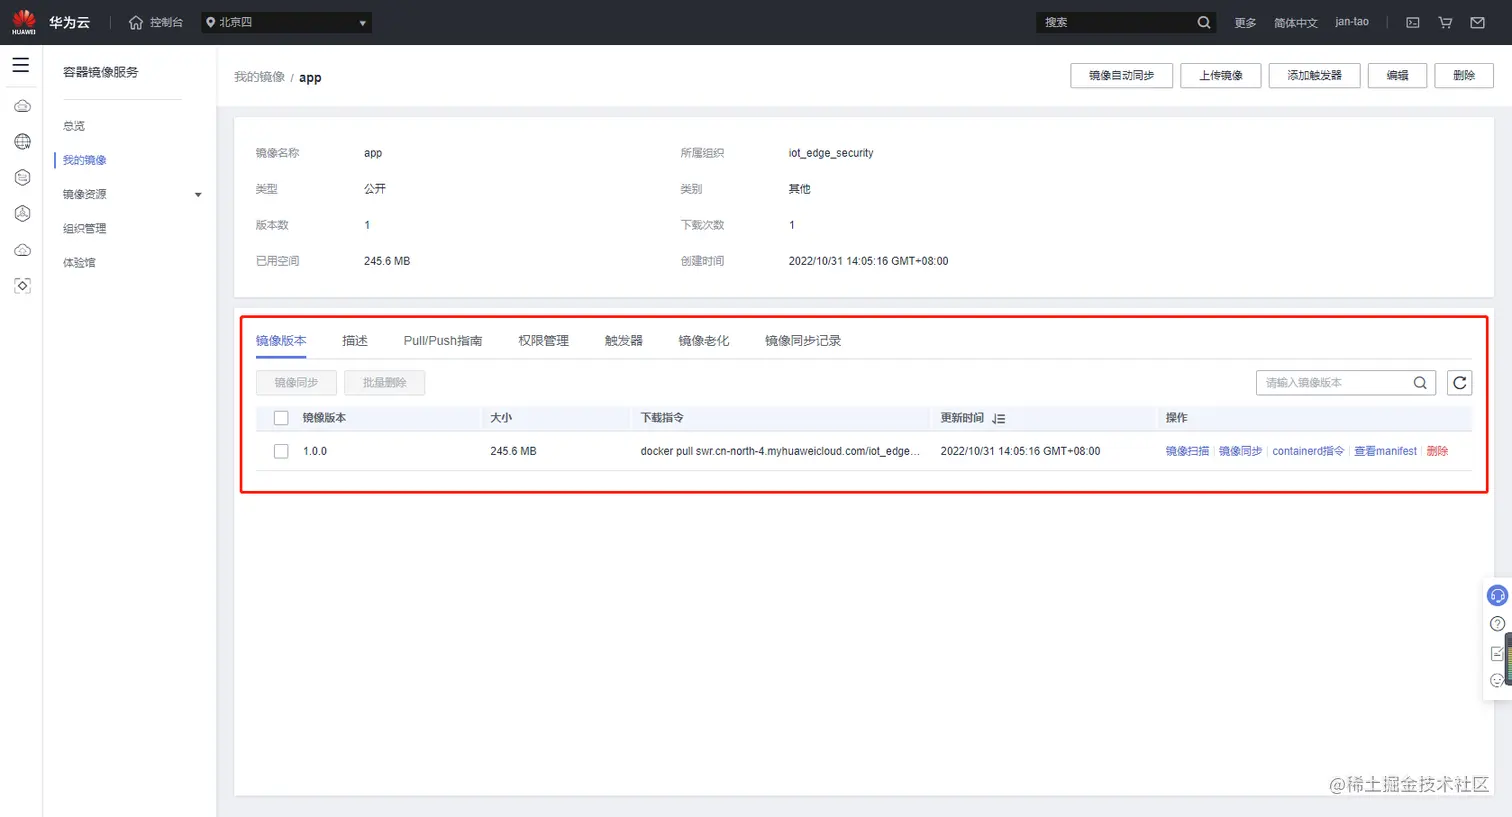Click the 查看manifest link
Viewport: 1512px width, 817px height.
[1385, 451]
